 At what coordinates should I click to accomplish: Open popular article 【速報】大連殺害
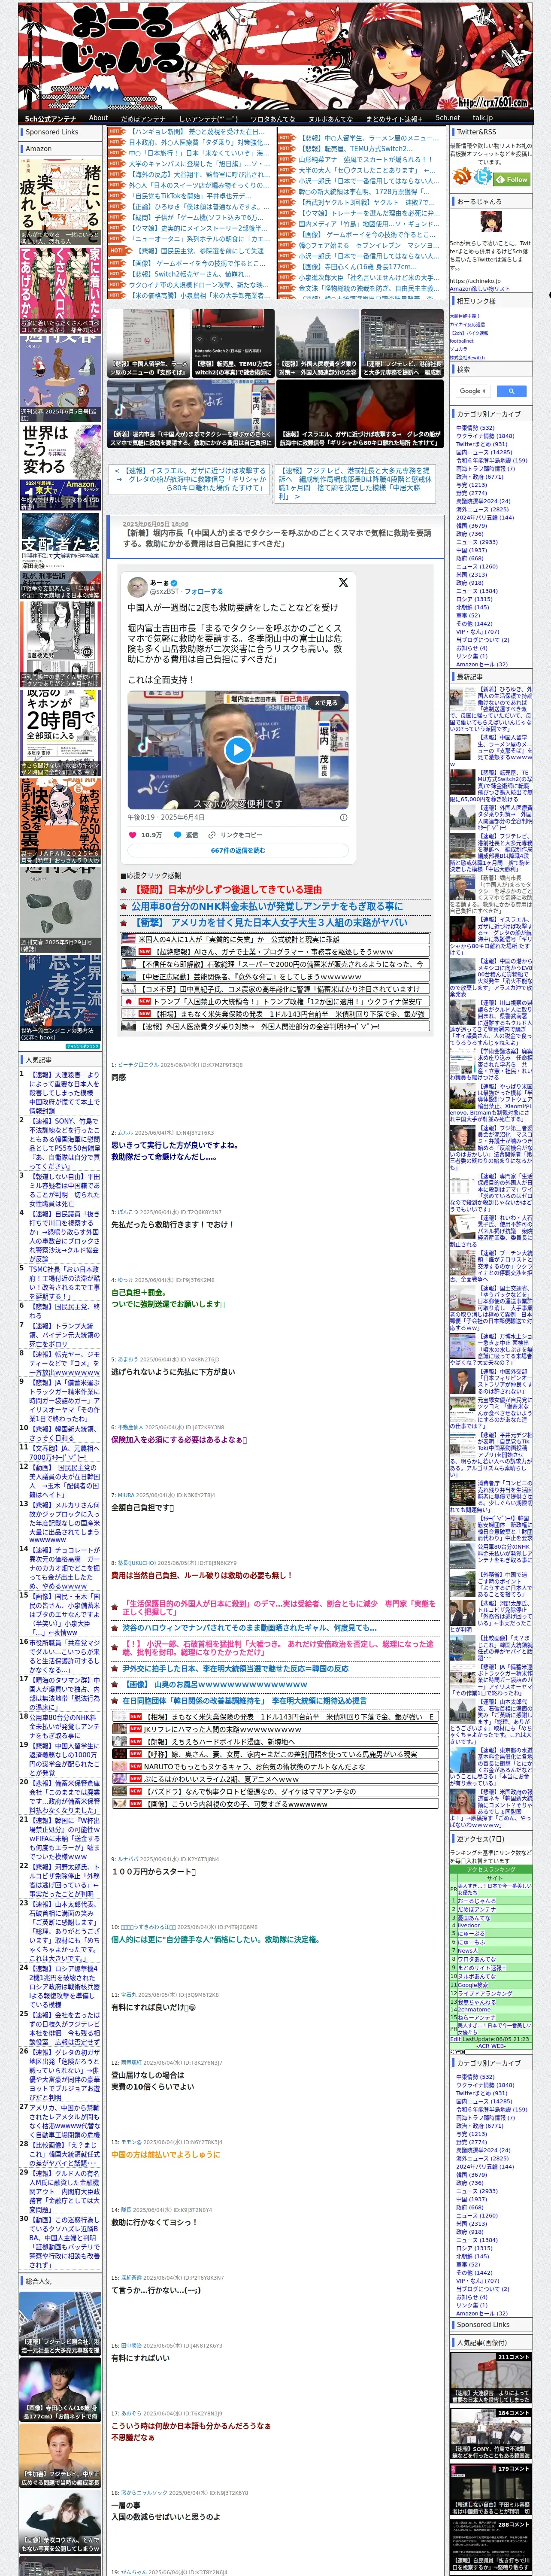(x=64, y=1093)
